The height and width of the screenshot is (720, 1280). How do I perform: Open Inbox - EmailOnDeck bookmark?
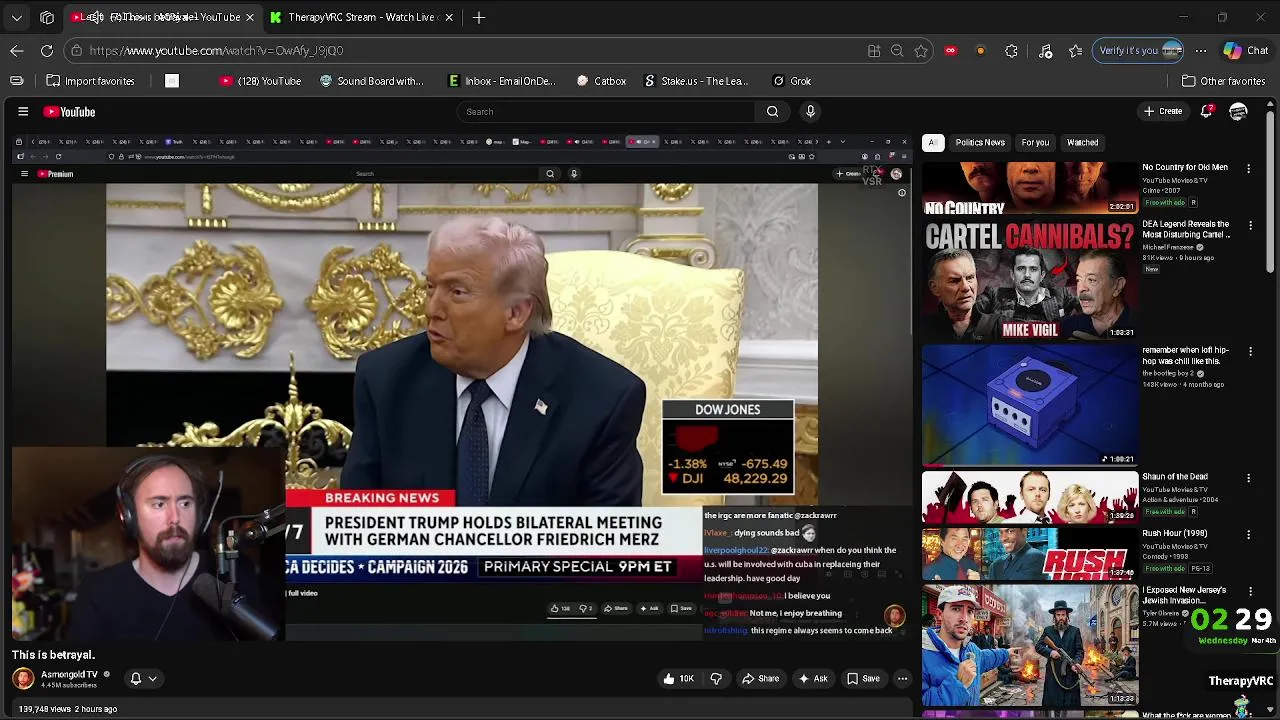(x=501, y=81)
